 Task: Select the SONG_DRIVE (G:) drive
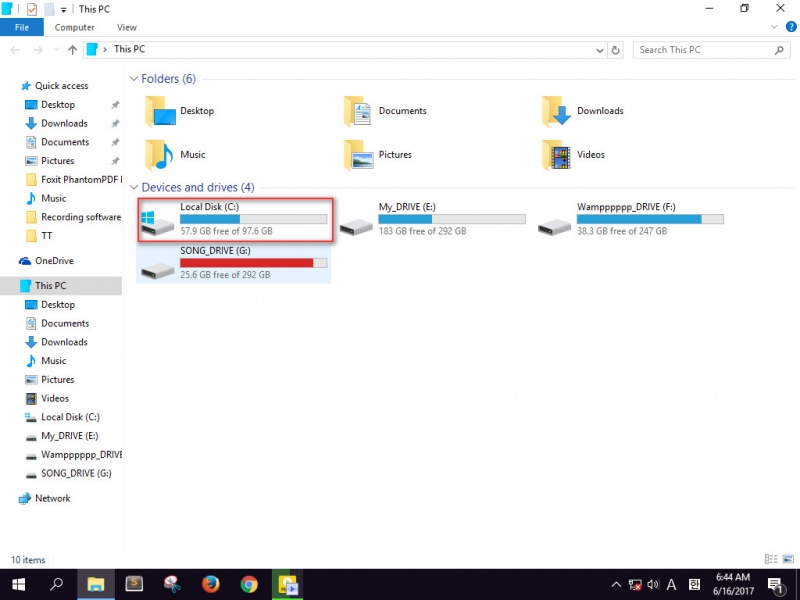pyautogui.click(x=234, y=263)
